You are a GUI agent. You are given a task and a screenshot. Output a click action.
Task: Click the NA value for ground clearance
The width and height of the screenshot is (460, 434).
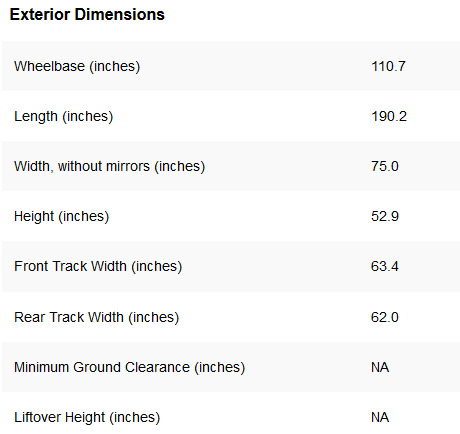point(380,367)
